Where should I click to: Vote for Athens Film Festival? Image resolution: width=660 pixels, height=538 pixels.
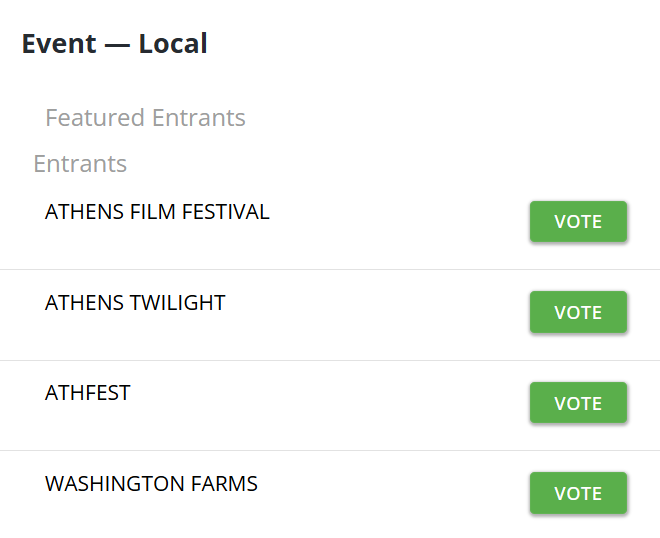coord(578,222)
